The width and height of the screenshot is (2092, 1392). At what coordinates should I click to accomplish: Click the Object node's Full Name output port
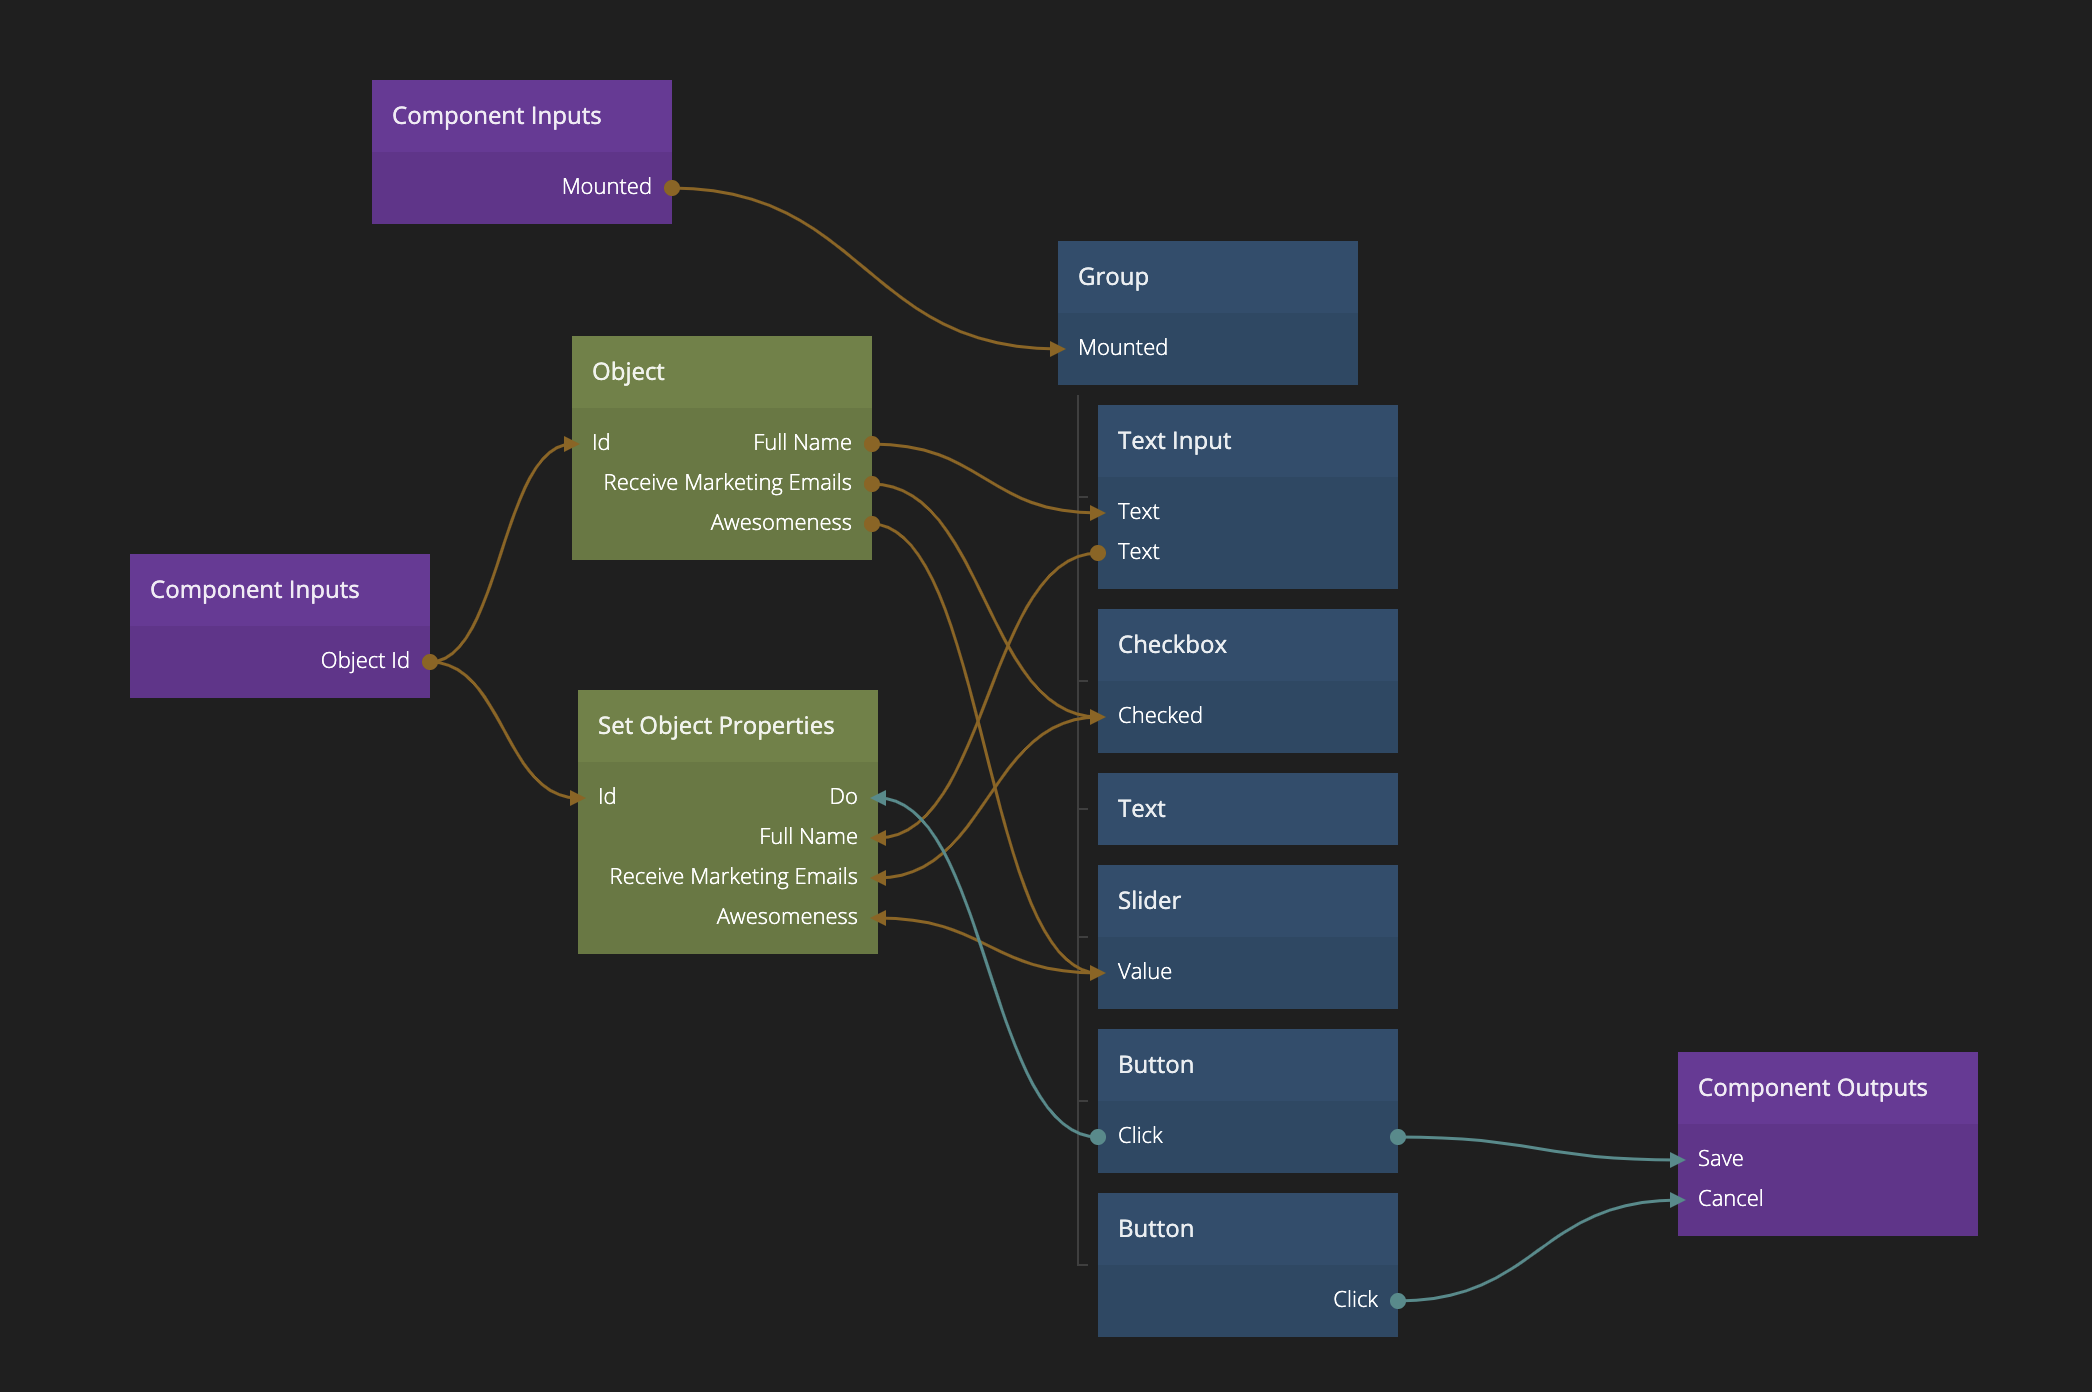871,444
